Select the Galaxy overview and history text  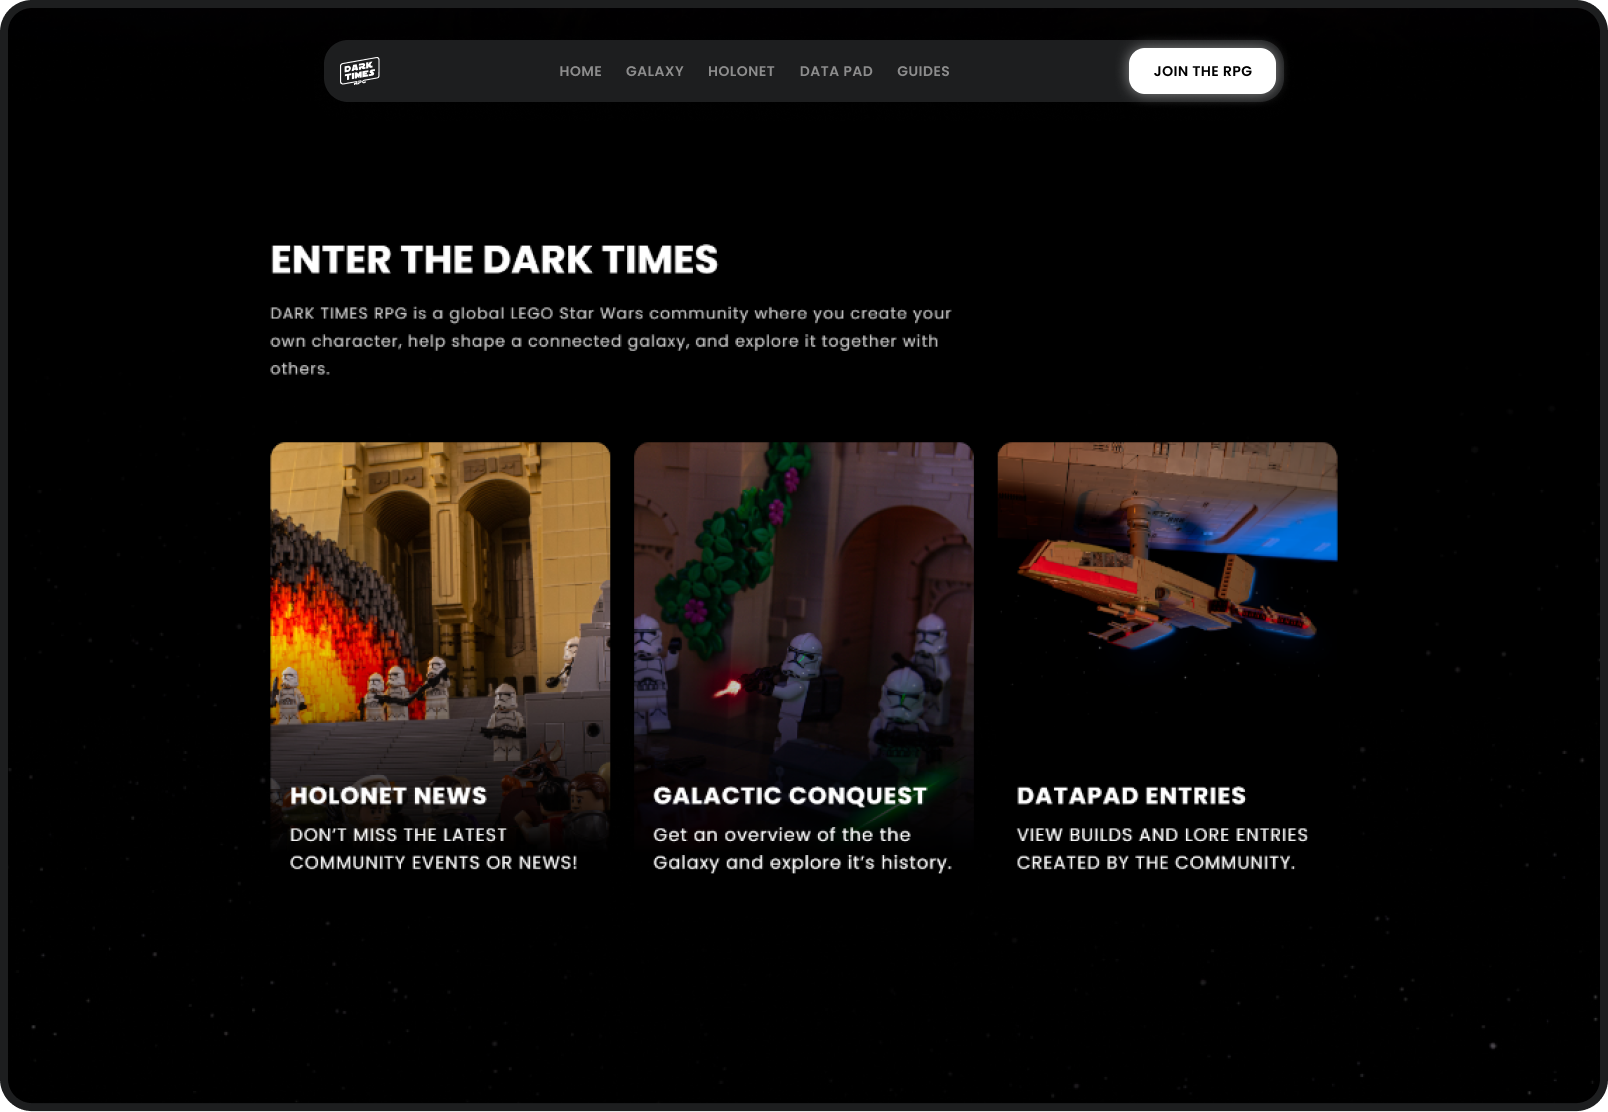[802, 848]
